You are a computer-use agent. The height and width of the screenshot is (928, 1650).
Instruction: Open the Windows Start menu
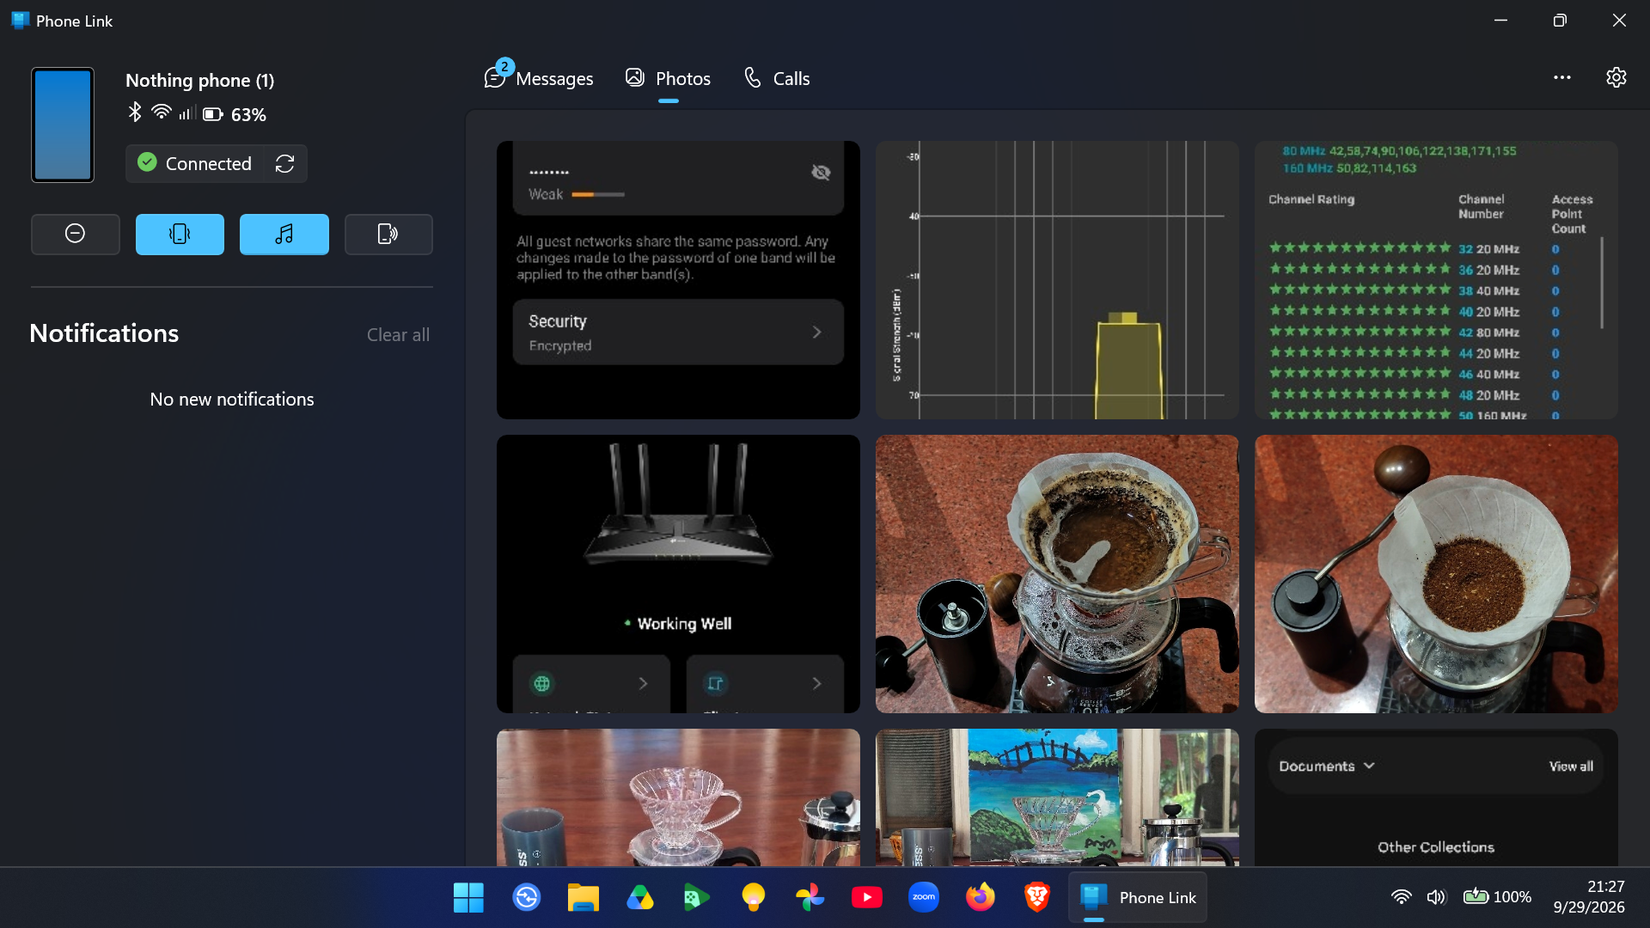pos(468,897)
